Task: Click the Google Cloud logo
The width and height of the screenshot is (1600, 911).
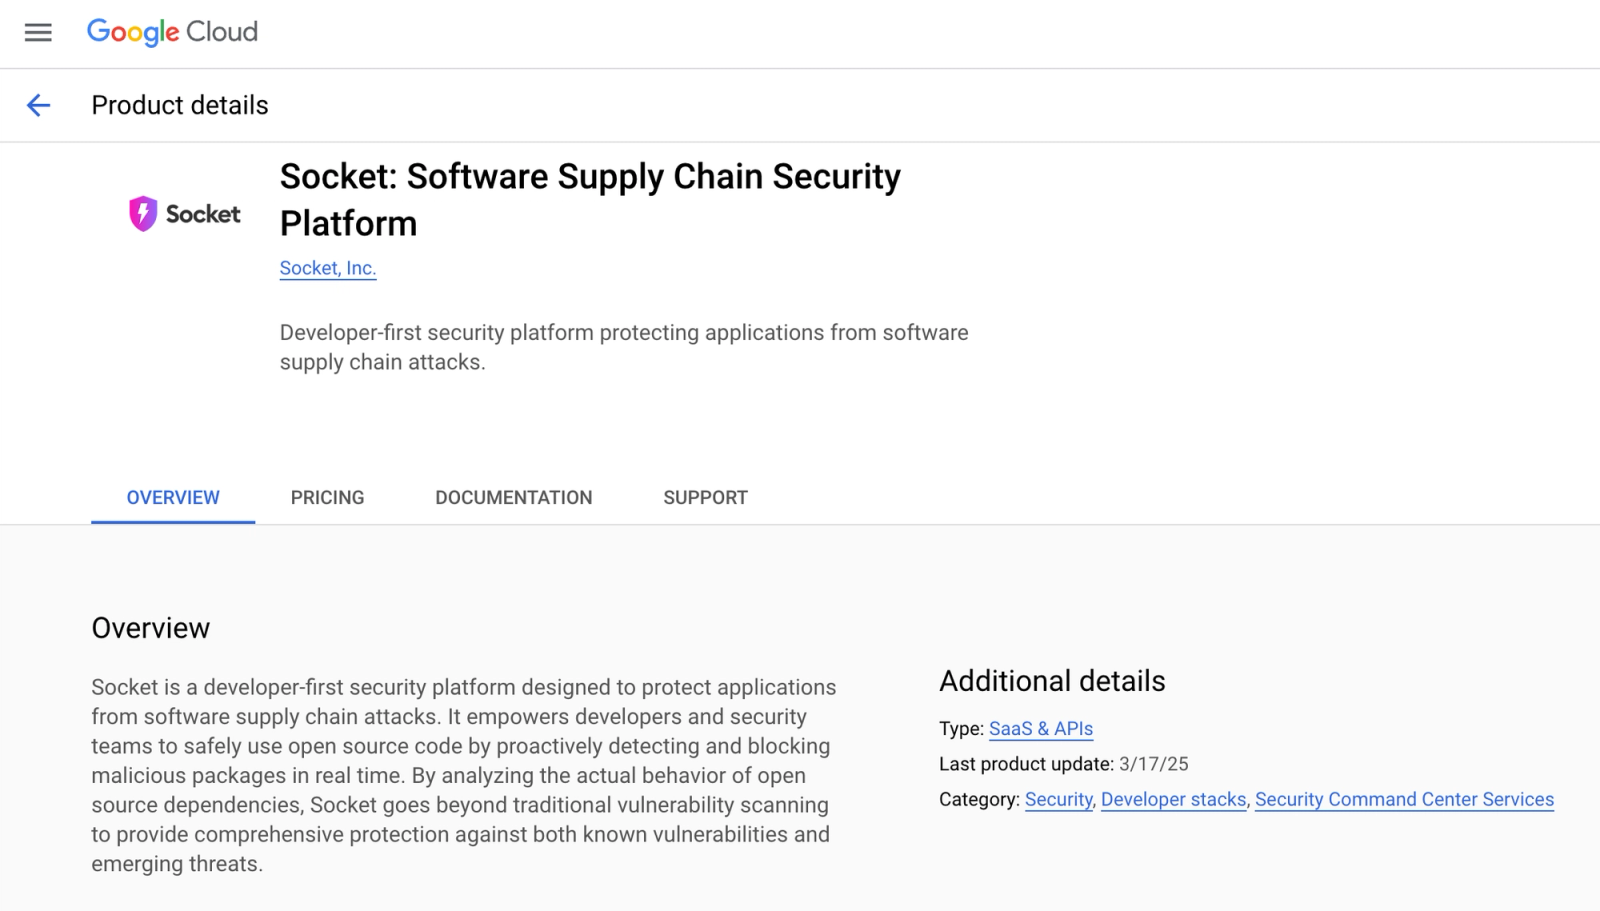Action: [172, 32]
